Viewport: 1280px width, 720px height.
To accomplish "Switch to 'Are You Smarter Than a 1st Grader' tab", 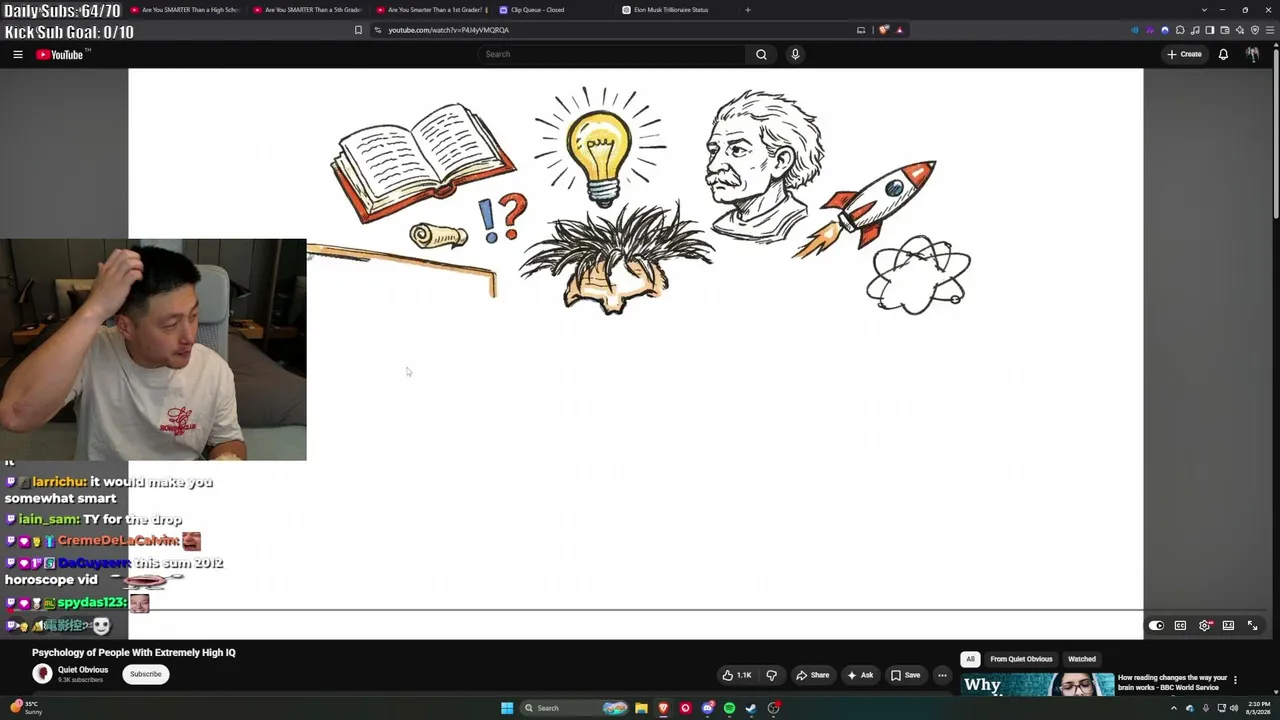I will [430, 10].
